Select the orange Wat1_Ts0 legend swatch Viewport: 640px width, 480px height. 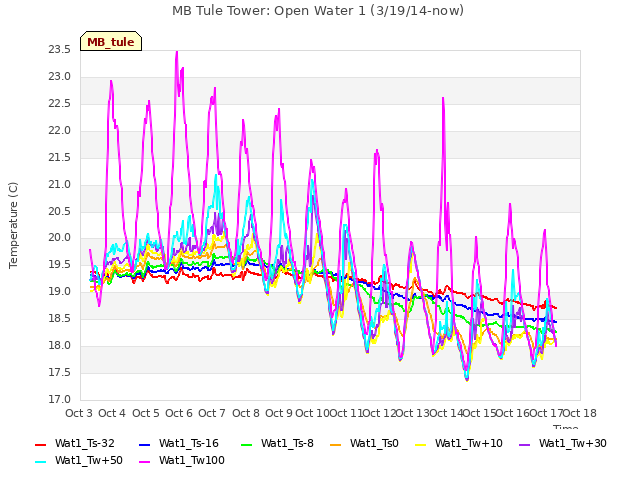[336, 444]
